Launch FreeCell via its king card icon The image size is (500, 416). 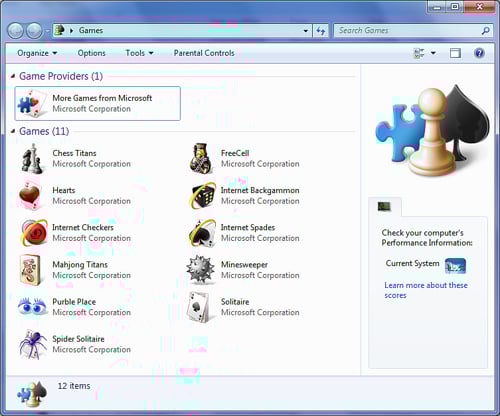[x=201, y=159]
